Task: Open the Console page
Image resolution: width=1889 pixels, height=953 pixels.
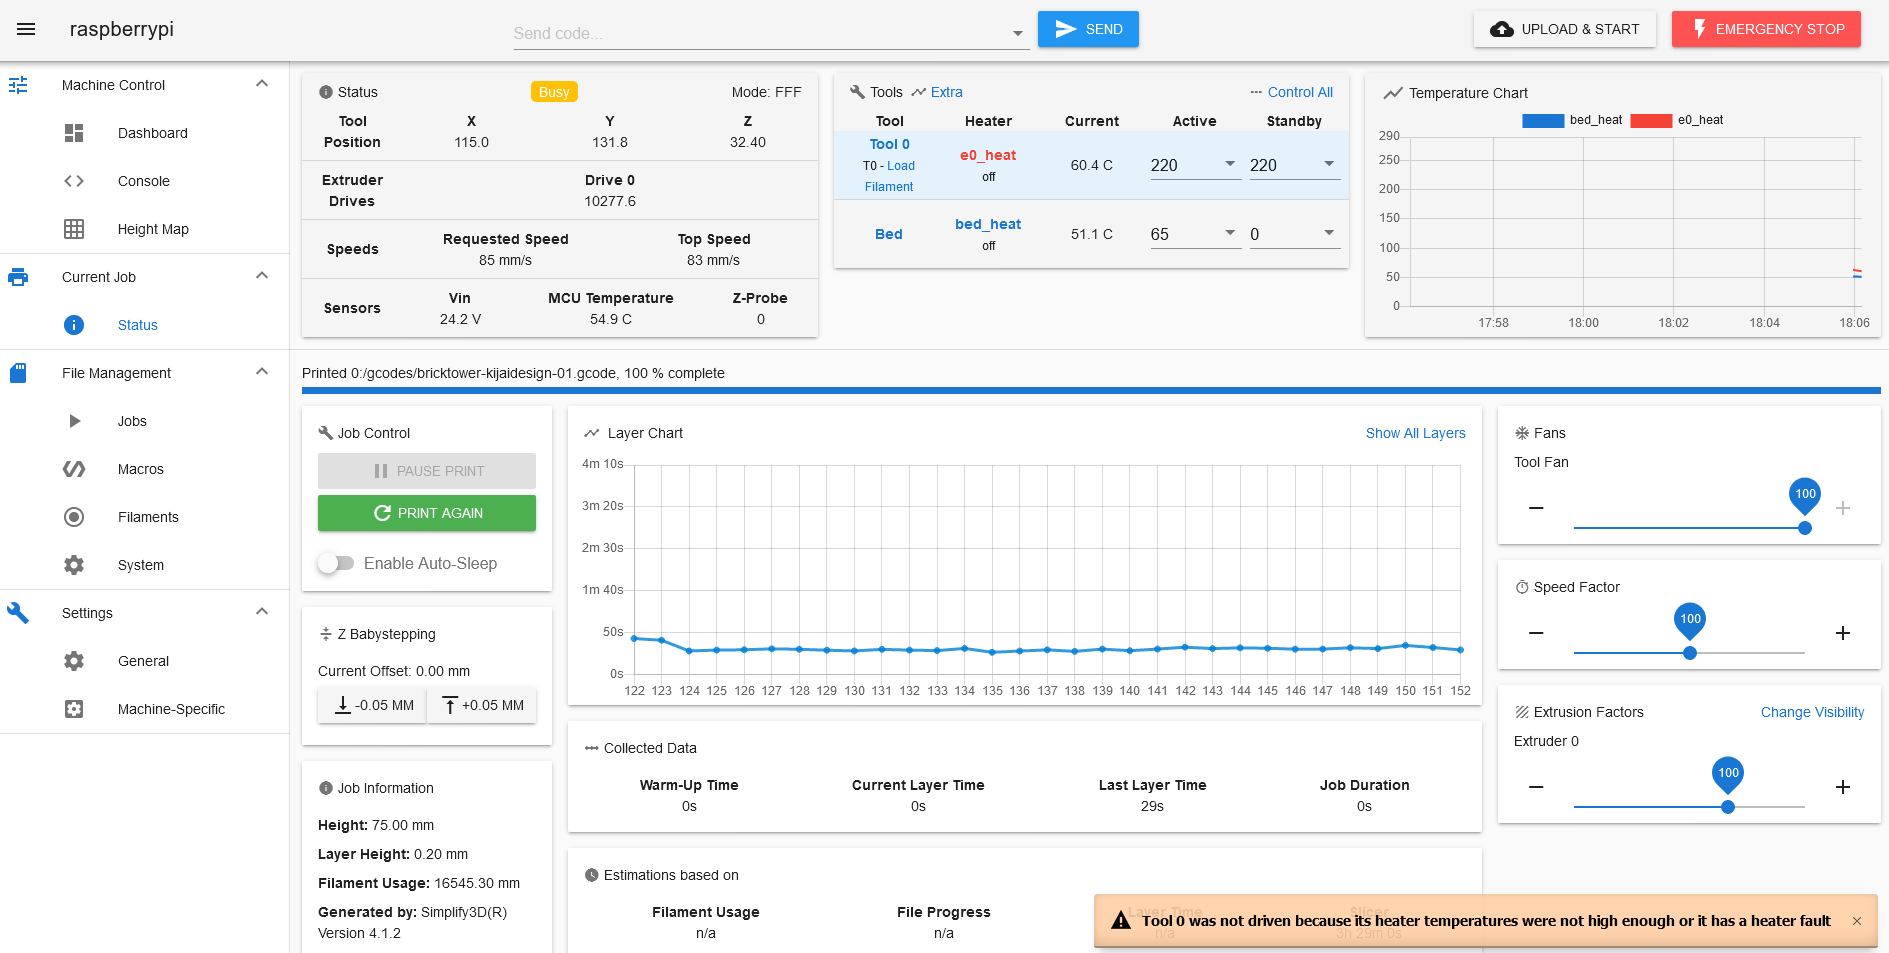Action: point(145,181)
